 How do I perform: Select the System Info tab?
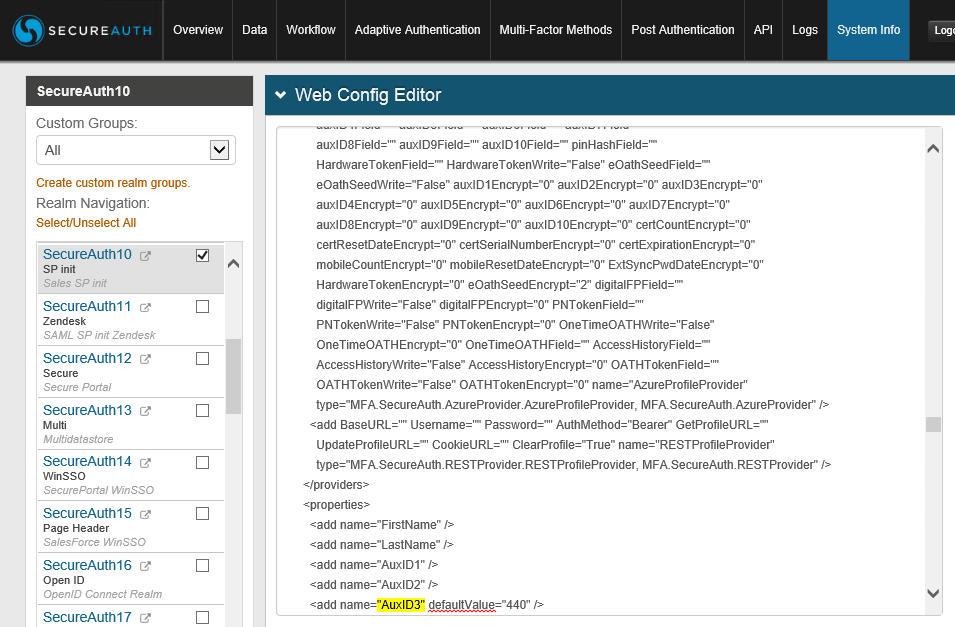869,30
